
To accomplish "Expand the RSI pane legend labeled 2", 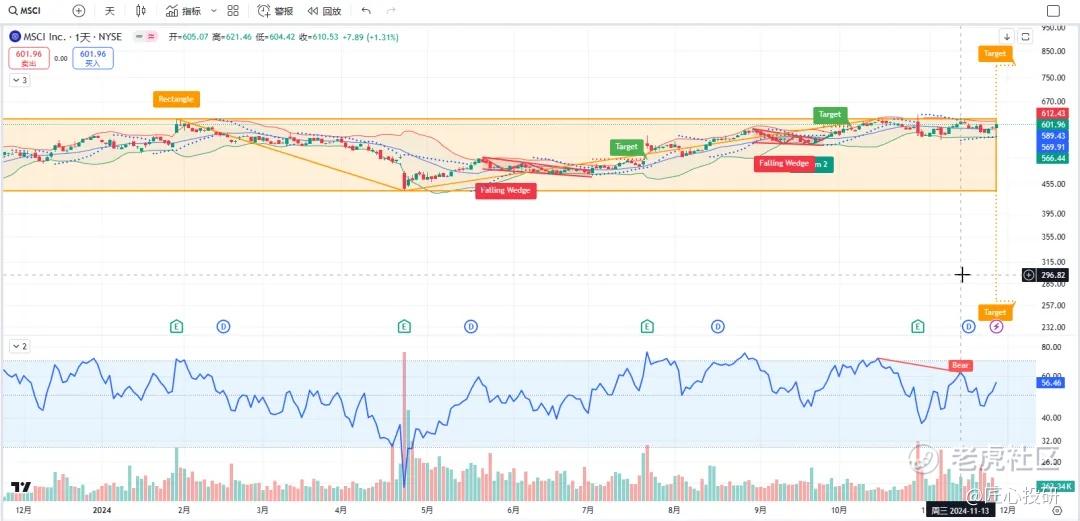I will point(19,346).
